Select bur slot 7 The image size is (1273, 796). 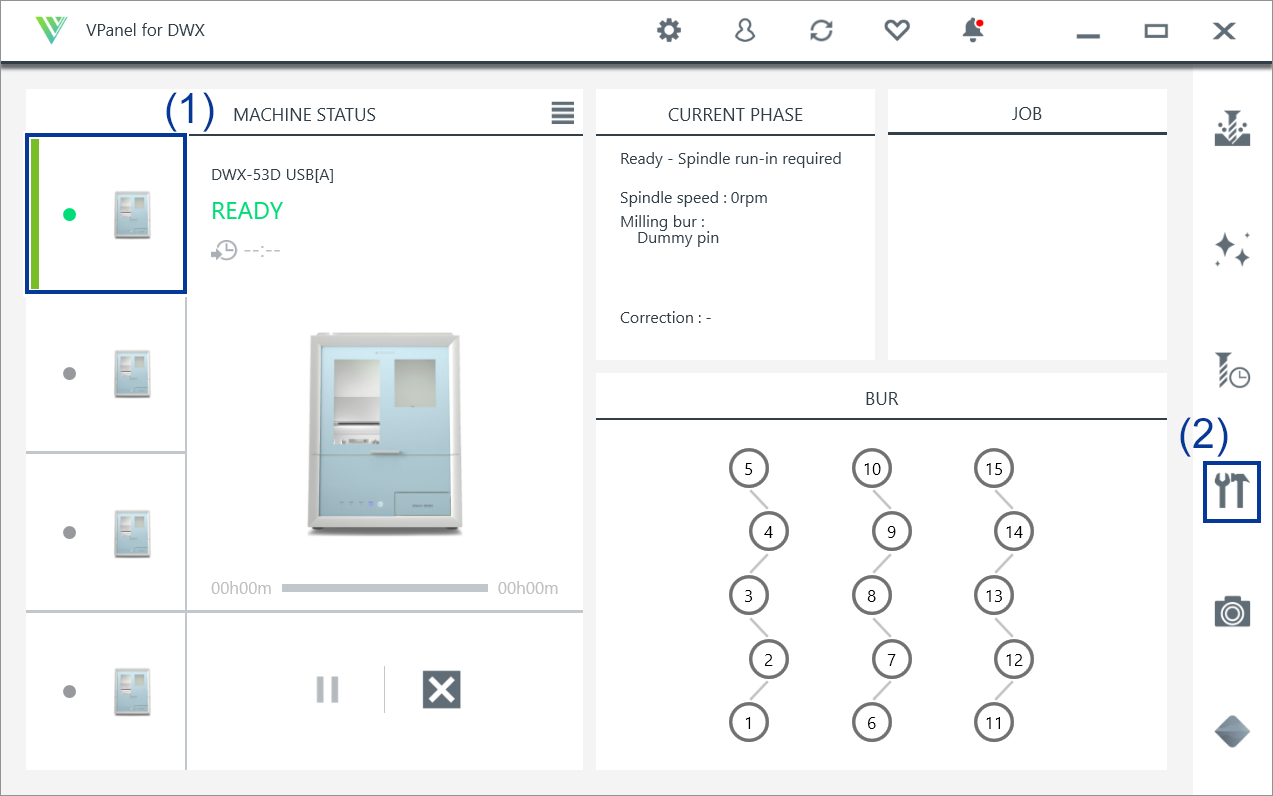892,659
